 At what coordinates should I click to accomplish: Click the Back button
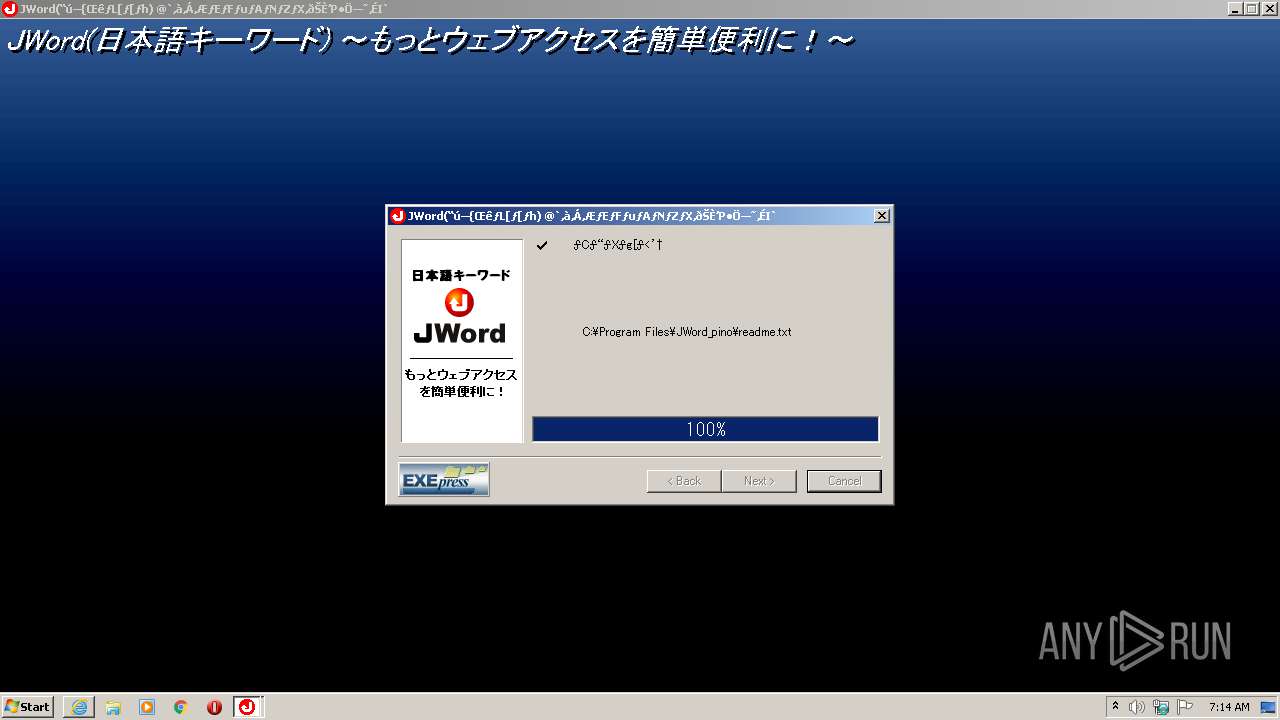(684, 481)
